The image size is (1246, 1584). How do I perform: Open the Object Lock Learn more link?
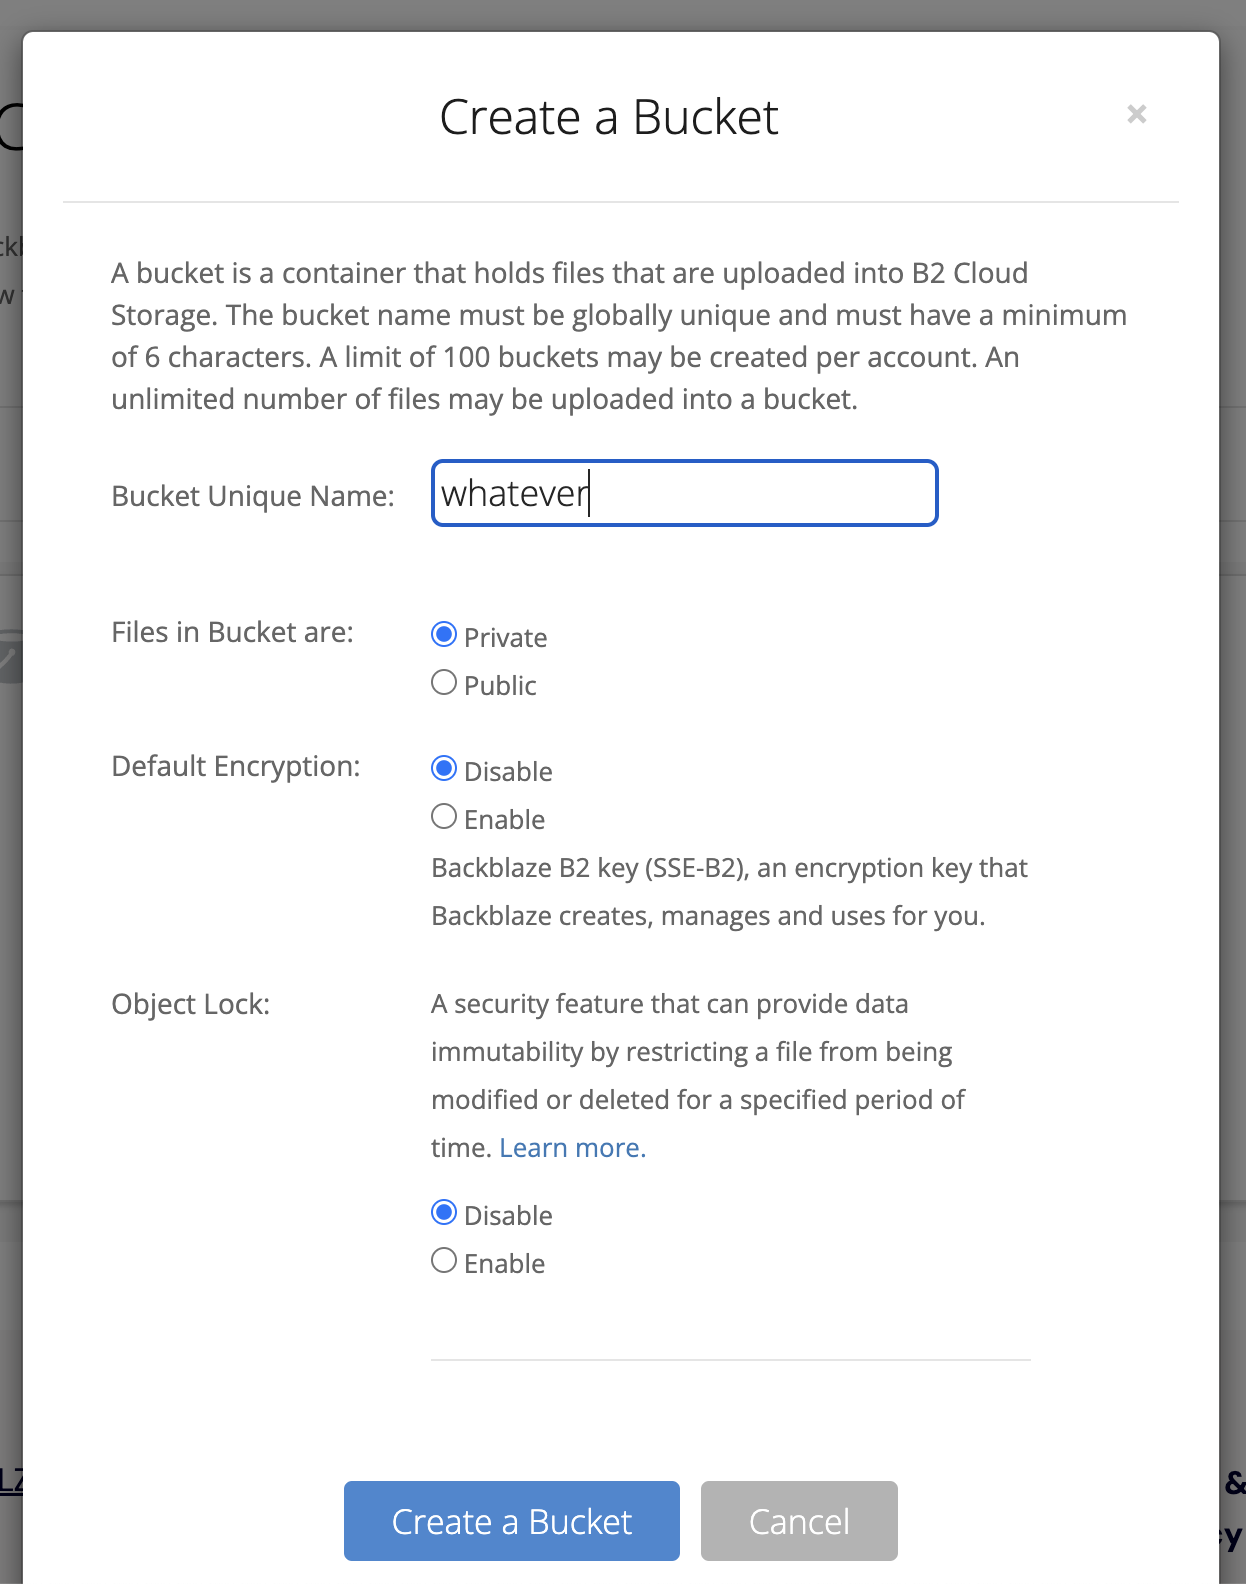pyautogui.click(x=572, y=1148)
